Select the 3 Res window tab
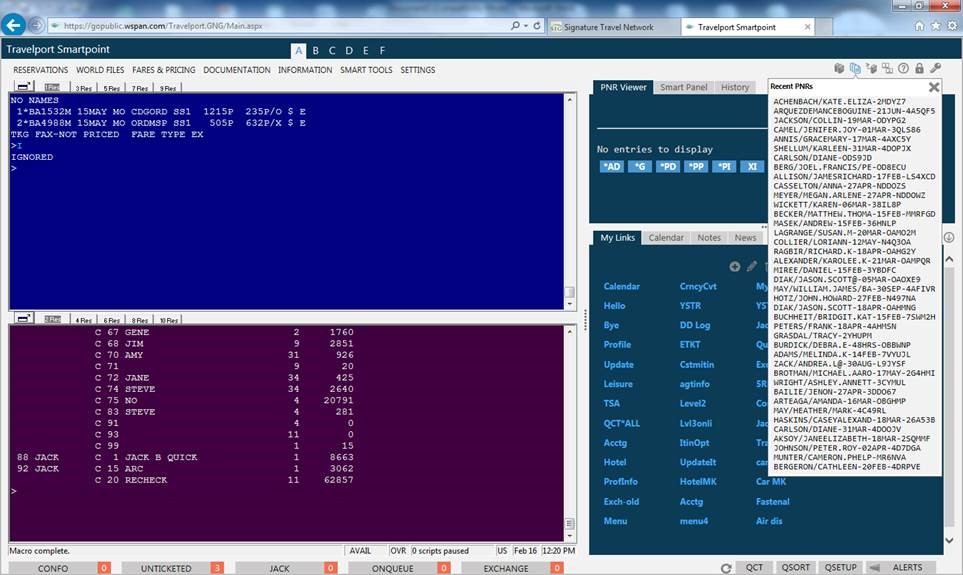This screenshot has width=963, height=575. (x=84, y=88)
